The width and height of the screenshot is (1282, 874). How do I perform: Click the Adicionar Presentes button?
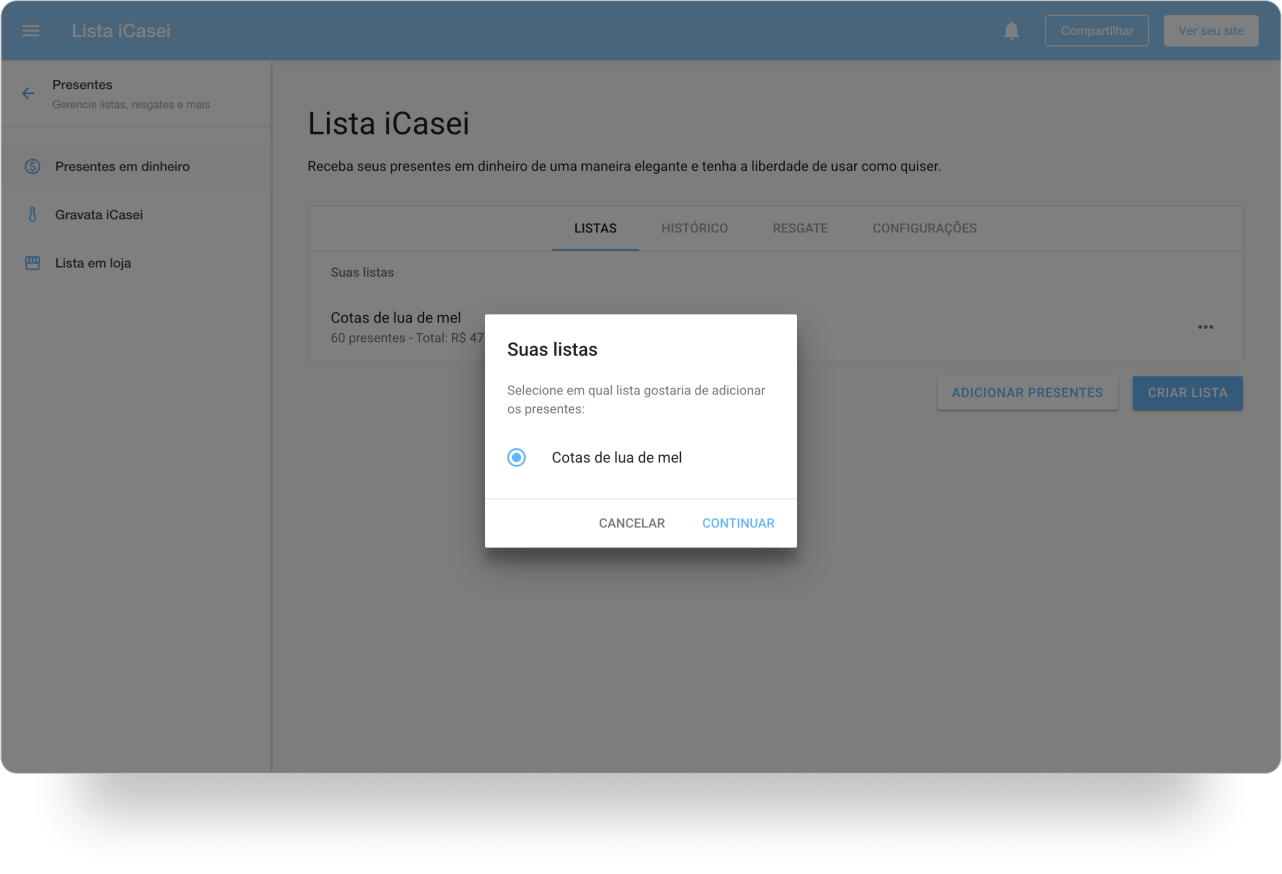pos(1027,393)
